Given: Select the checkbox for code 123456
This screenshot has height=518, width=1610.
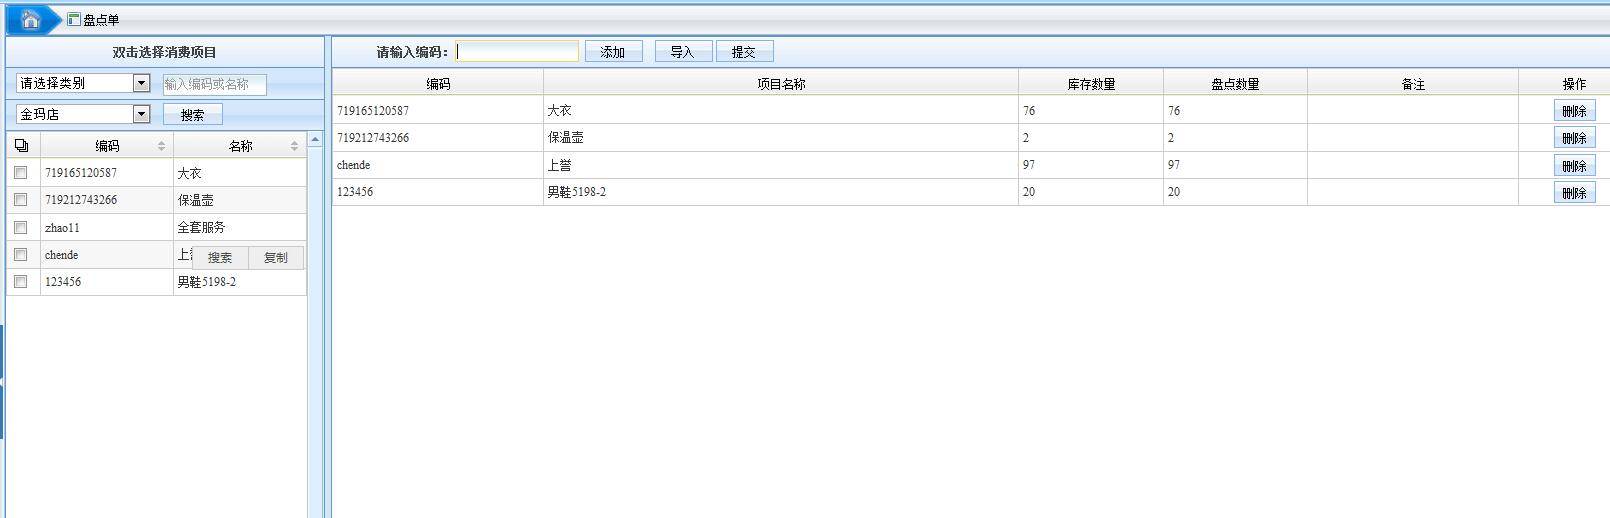Looking at the screenshot, I should click(x=21, y=282).
